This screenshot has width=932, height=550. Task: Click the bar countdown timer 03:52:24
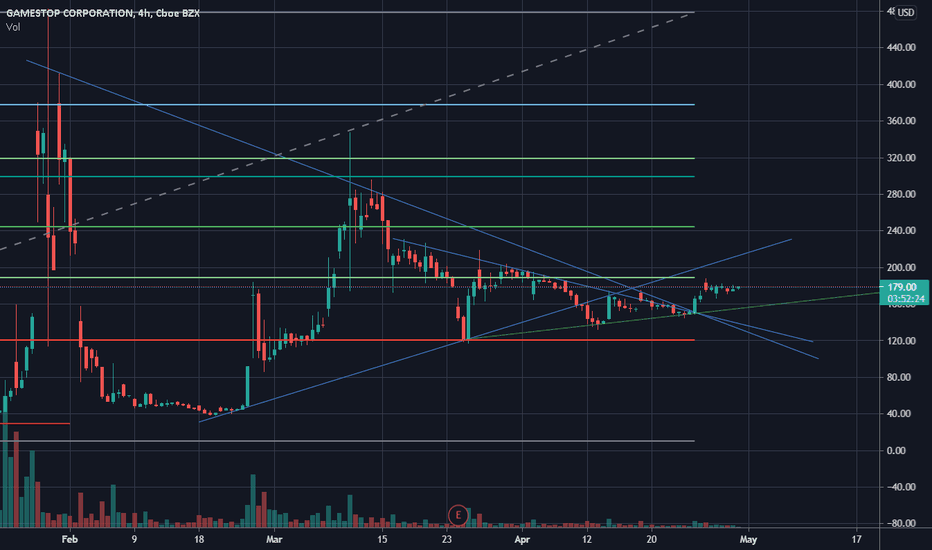905,298
